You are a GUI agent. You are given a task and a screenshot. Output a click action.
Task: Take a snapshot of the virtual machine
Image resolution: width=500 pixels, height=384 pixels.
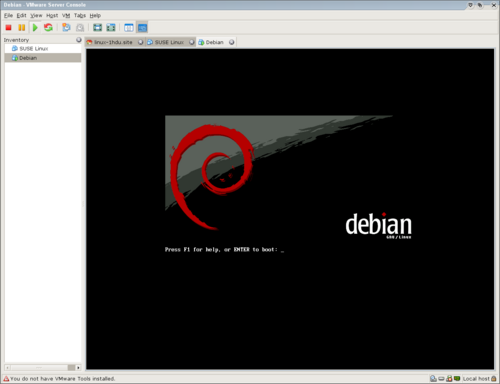(66, 27)
